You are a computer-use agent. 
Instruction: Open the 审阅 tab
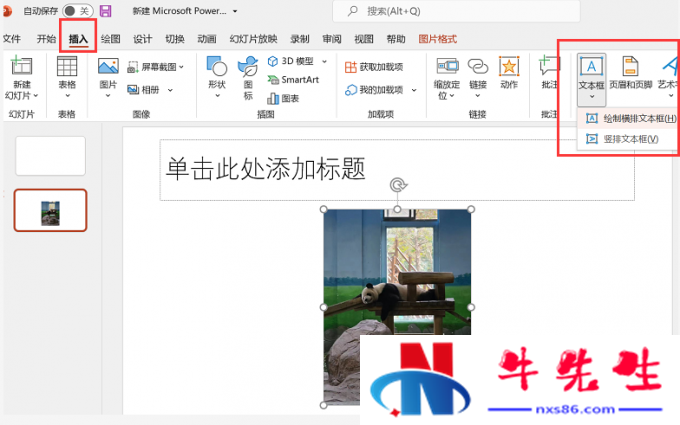[332, 39]
